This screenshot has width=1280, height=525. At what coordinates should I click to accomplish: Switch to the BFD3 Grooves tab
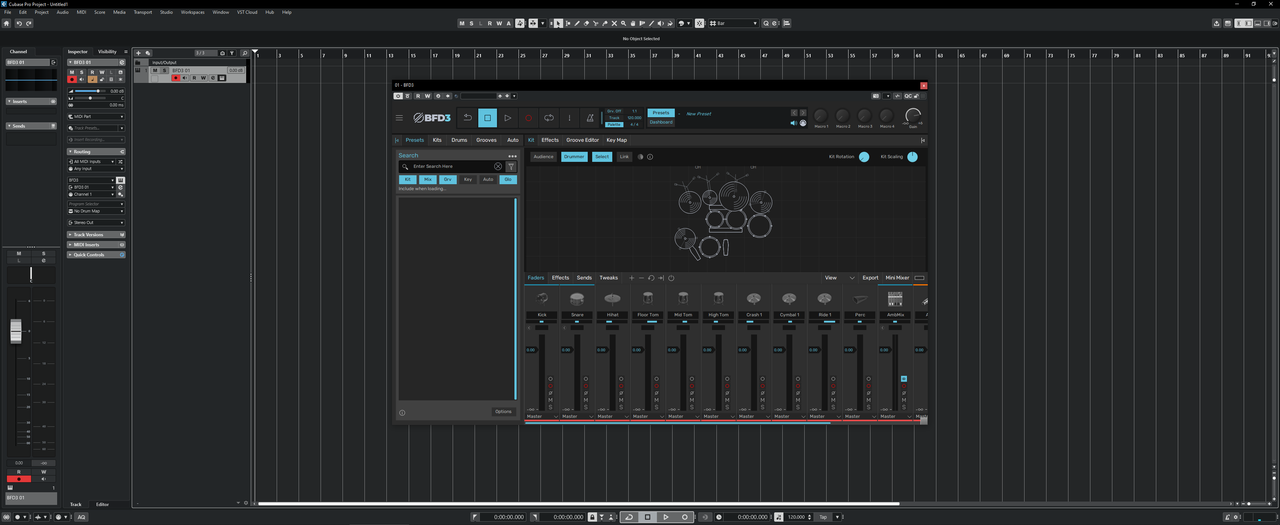(486, 140)
